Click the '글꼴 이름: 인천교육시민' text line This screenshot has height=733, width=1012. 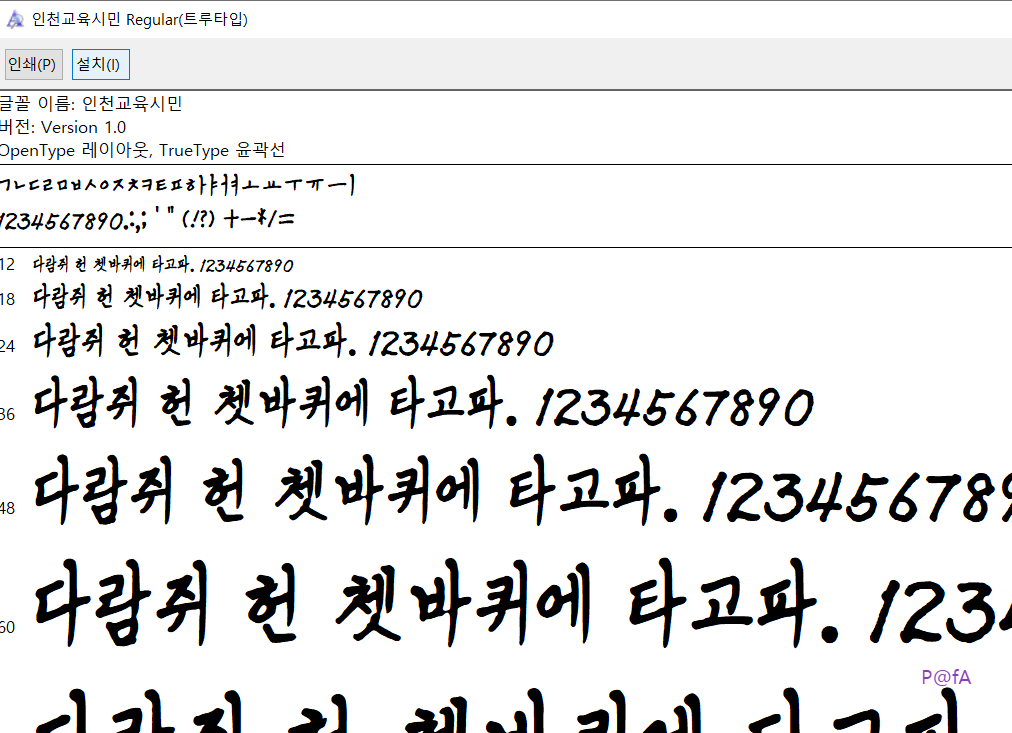tap(91, 103)
